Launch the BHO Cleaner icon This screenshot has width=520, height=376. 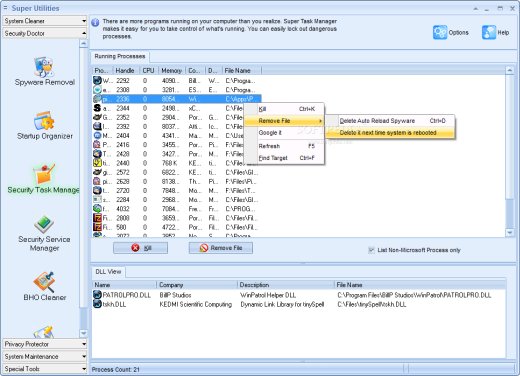tap(44, 282)
